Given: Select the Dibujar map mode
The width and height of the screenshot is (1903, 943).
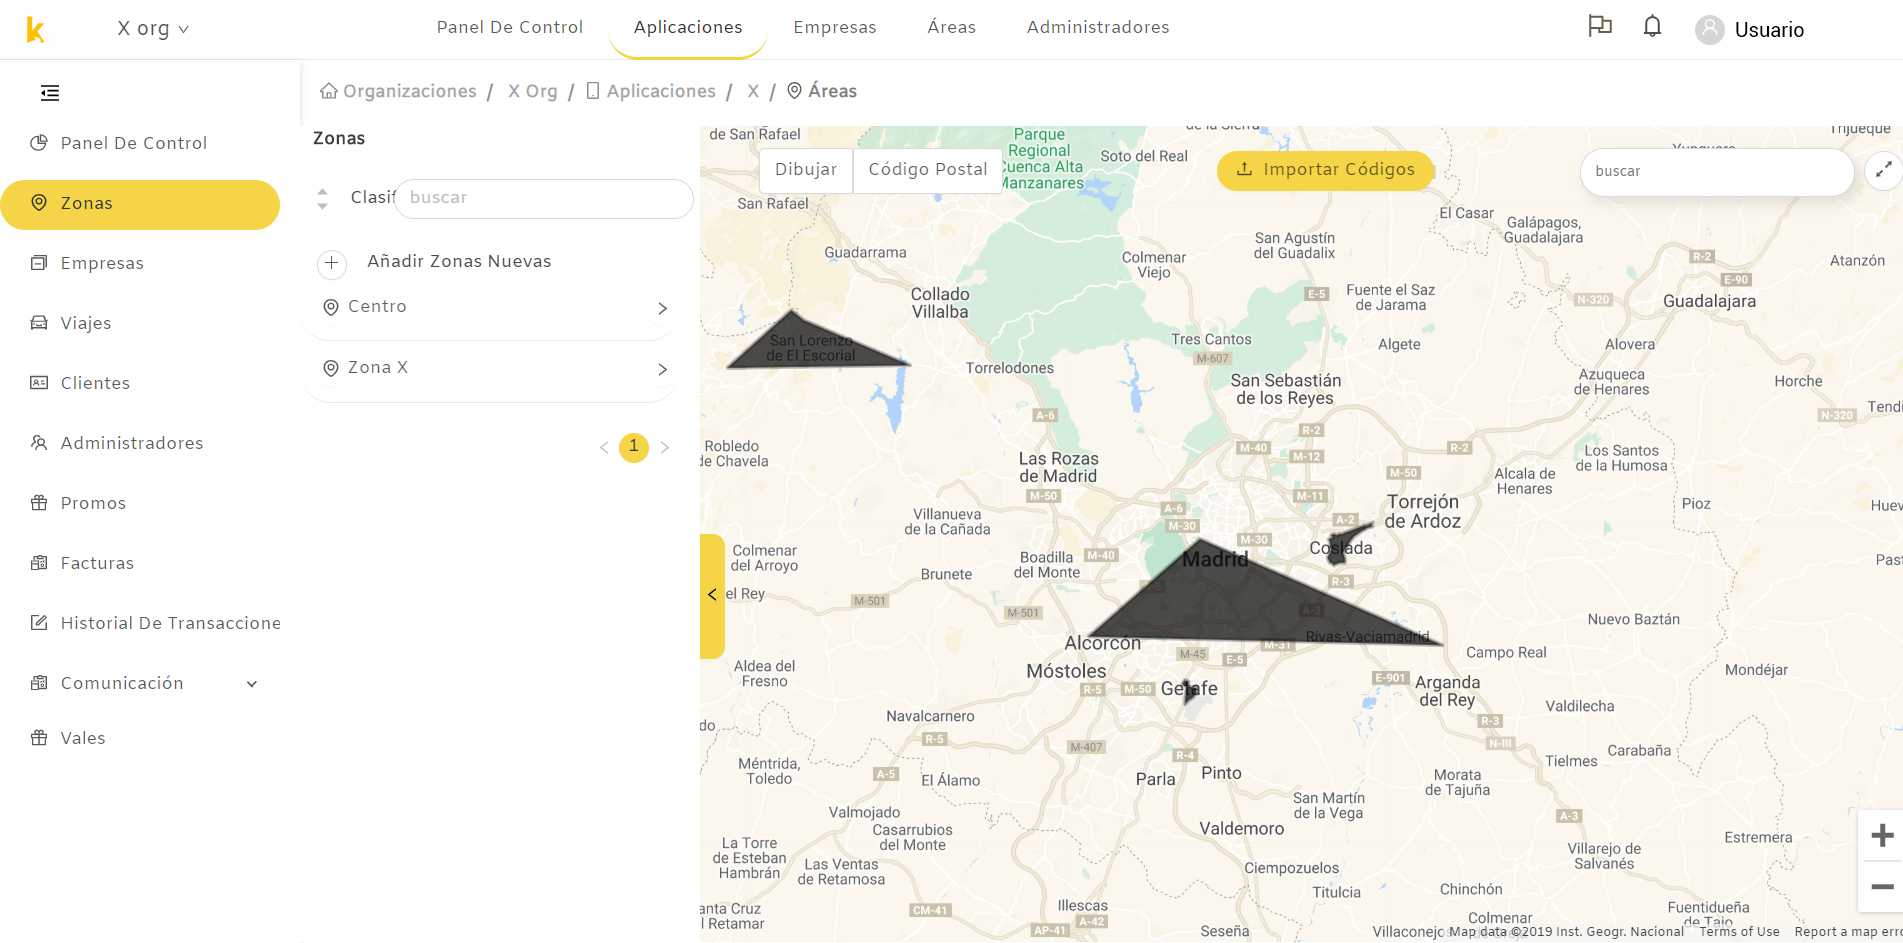Looking at the screenshot, I should click(806, 170).
